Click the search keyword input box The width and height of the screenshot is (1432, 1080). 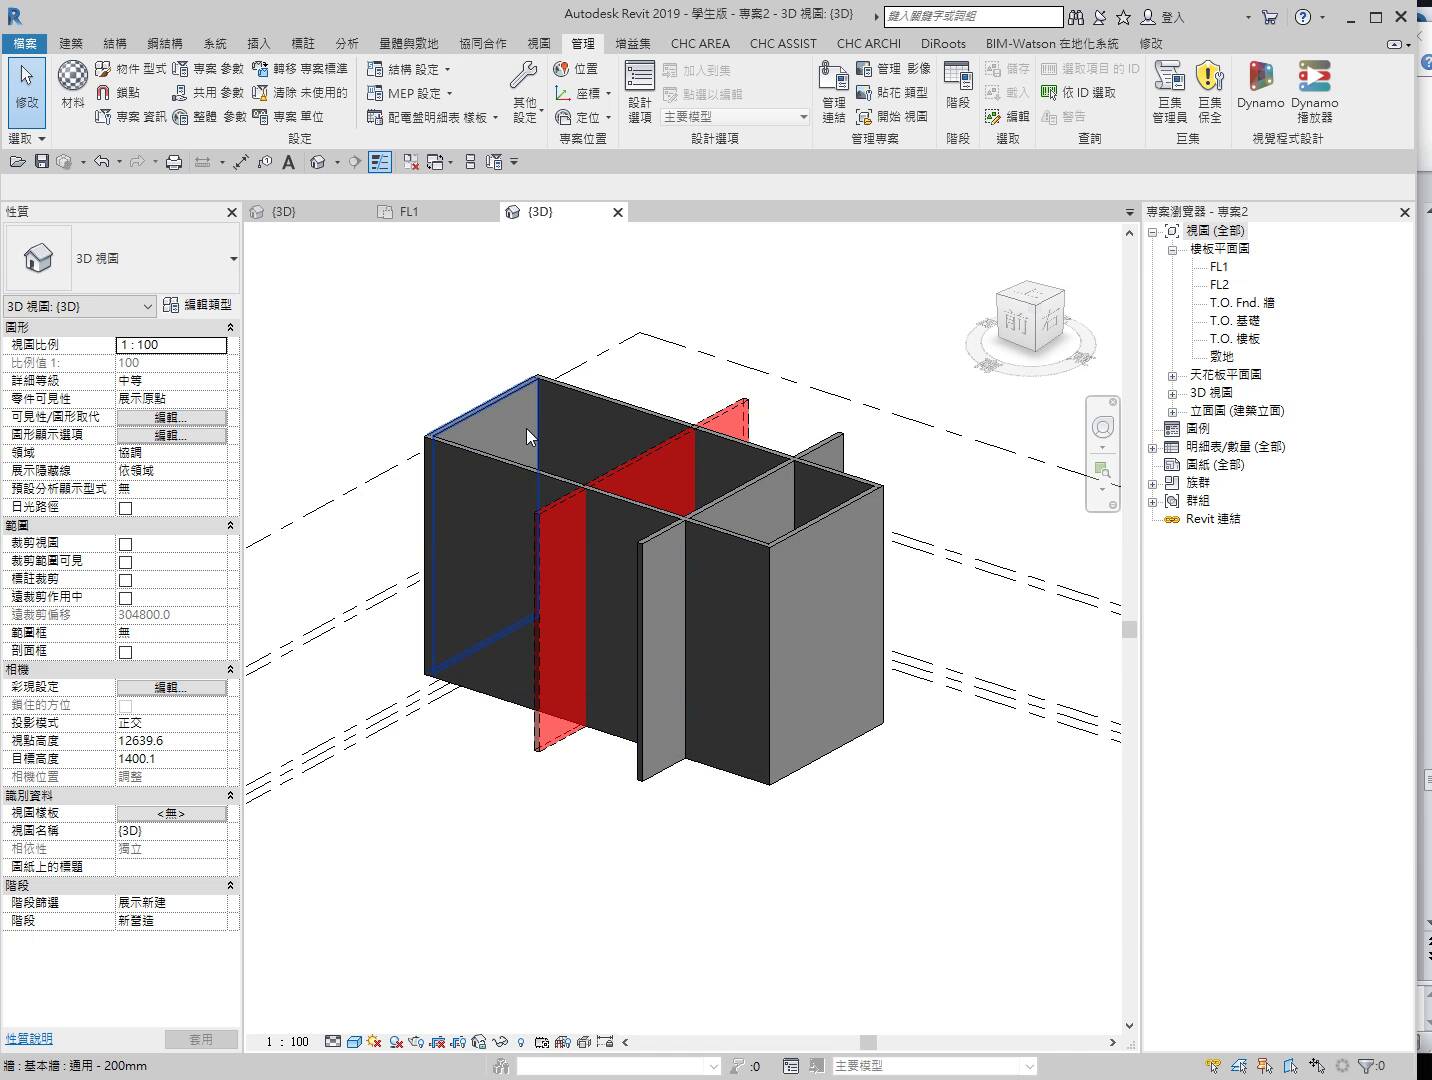973,16
